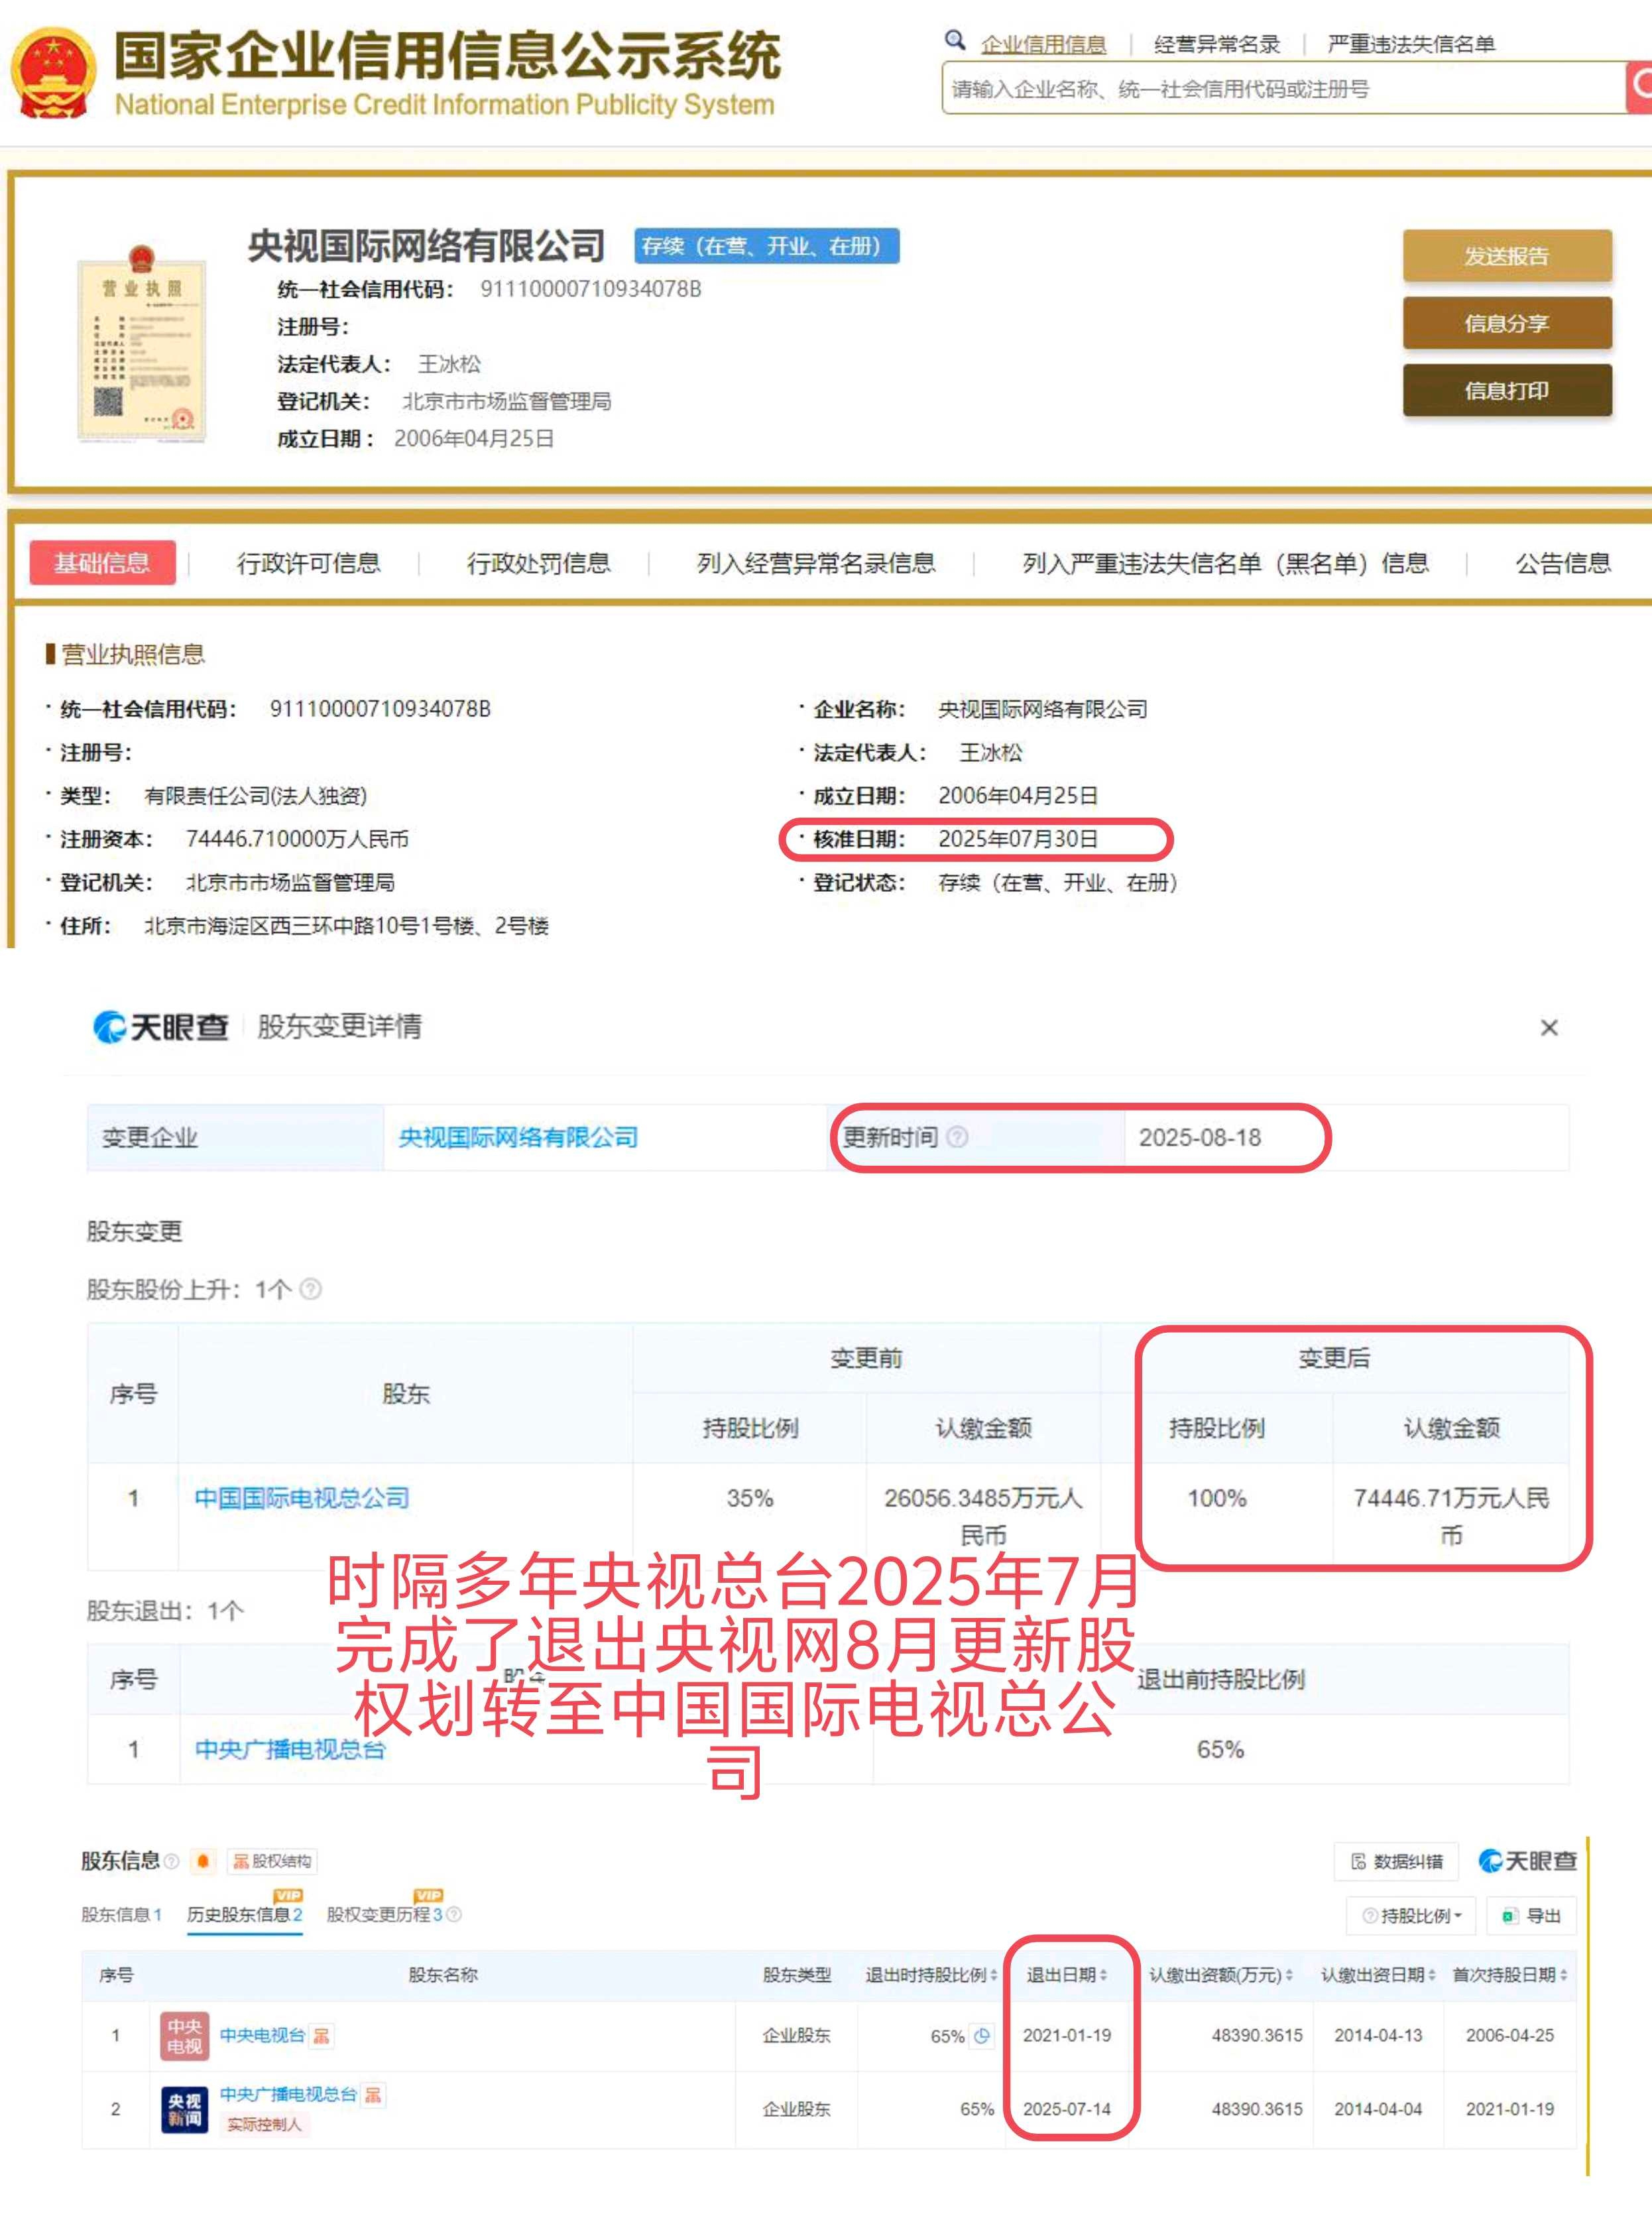Sort by 认缴出资额(万元) column arrows
The height and width of the screenshot is (2228, 1652).
1289,1975
